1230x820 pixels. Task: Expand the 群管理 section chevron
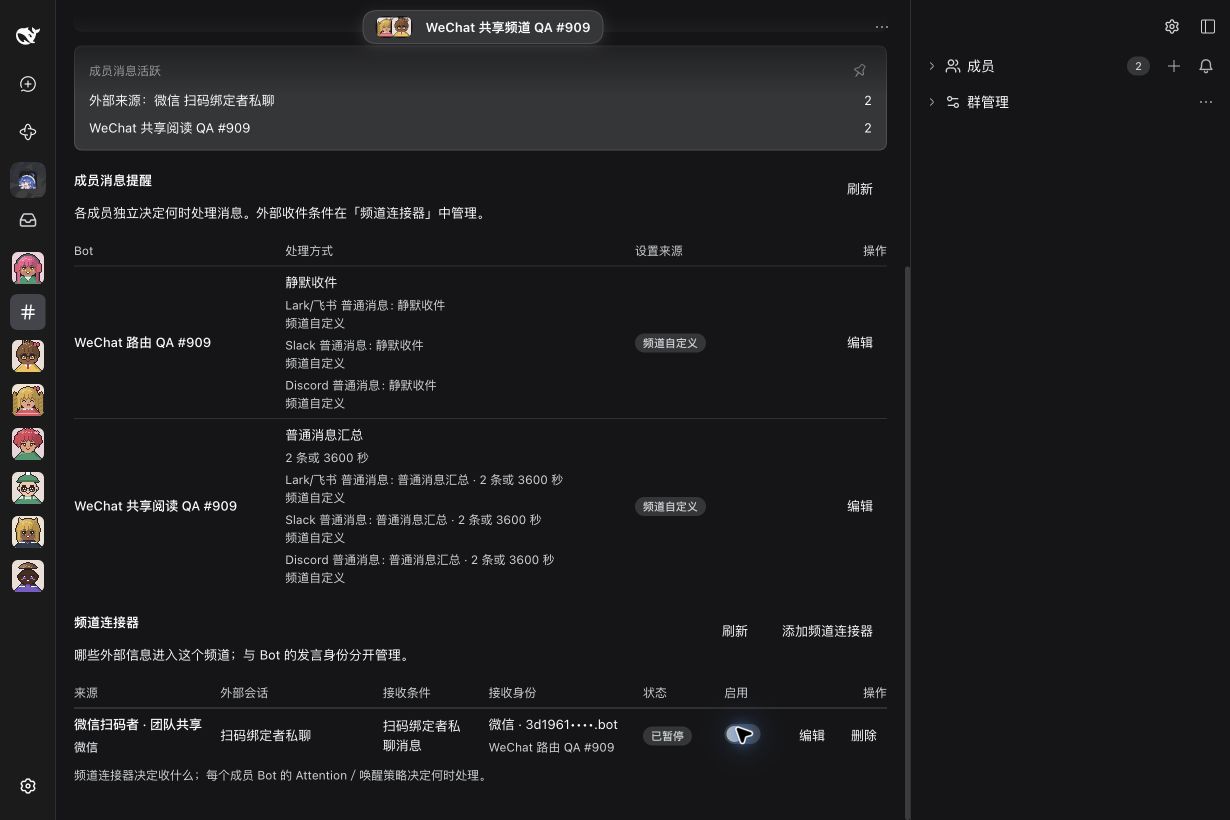[932, 102]
